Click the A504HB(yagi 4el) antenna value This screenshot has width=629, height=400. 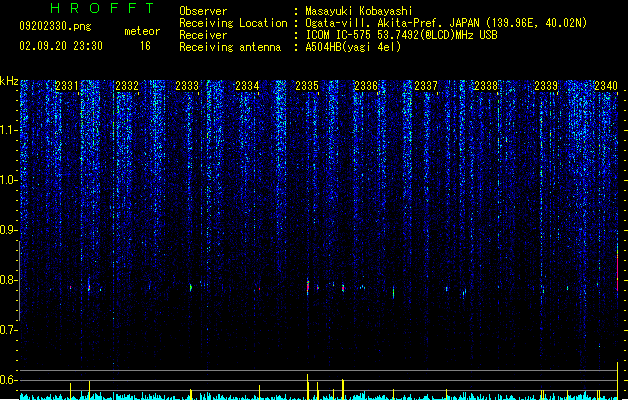[353, 47]
